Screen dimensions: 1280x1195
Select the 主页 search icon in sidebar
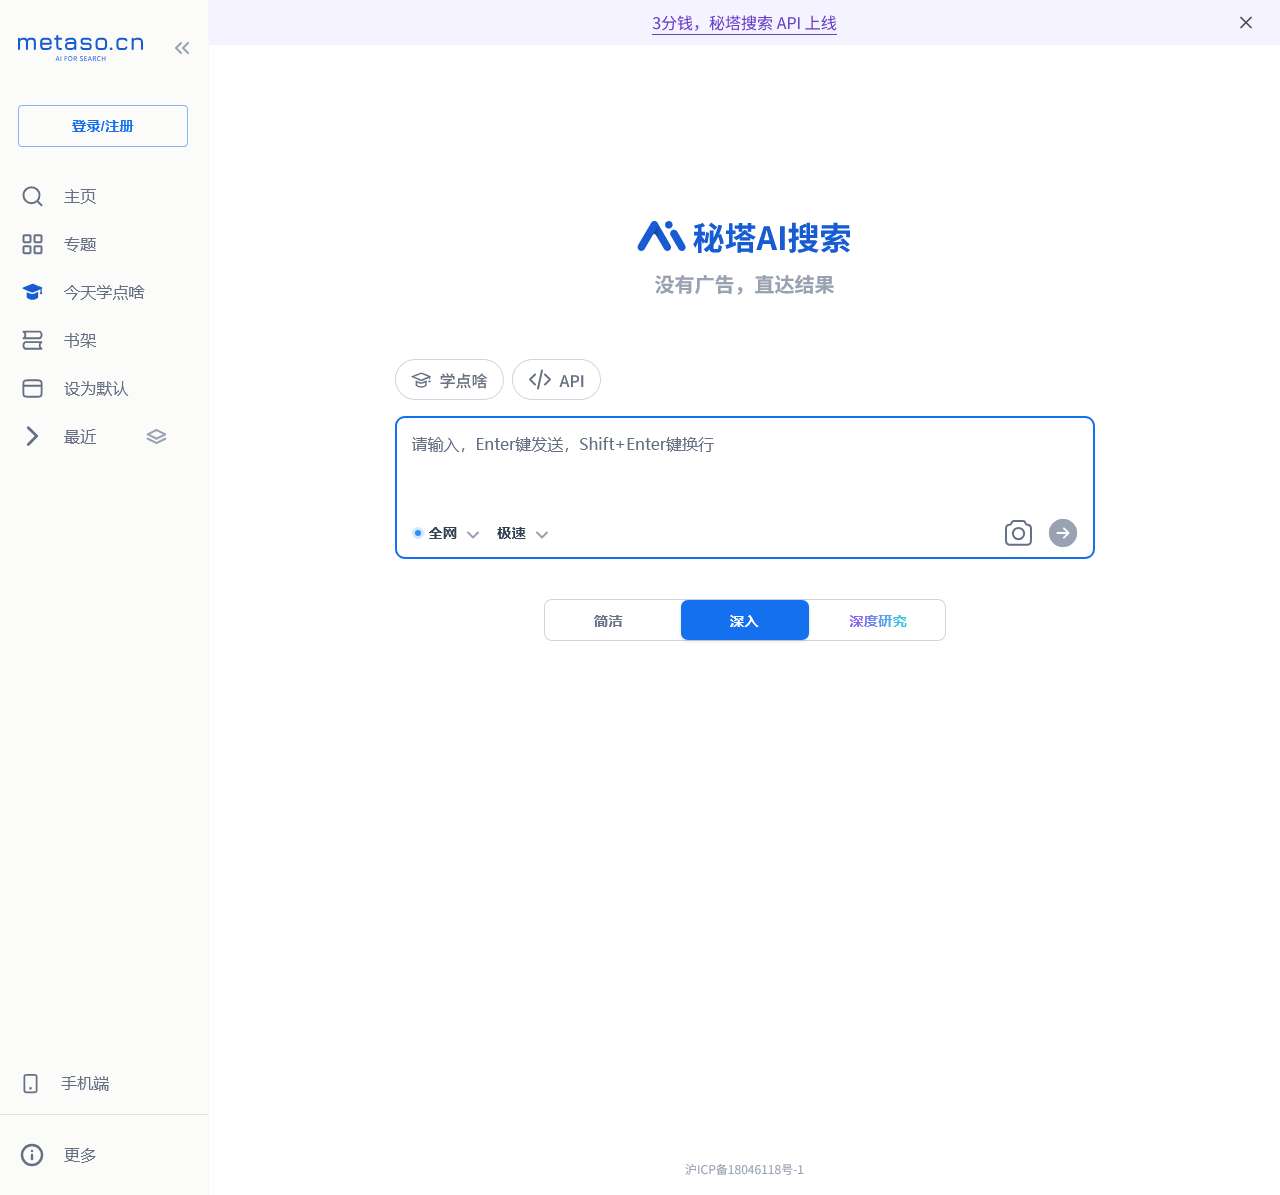pos(32,196)
